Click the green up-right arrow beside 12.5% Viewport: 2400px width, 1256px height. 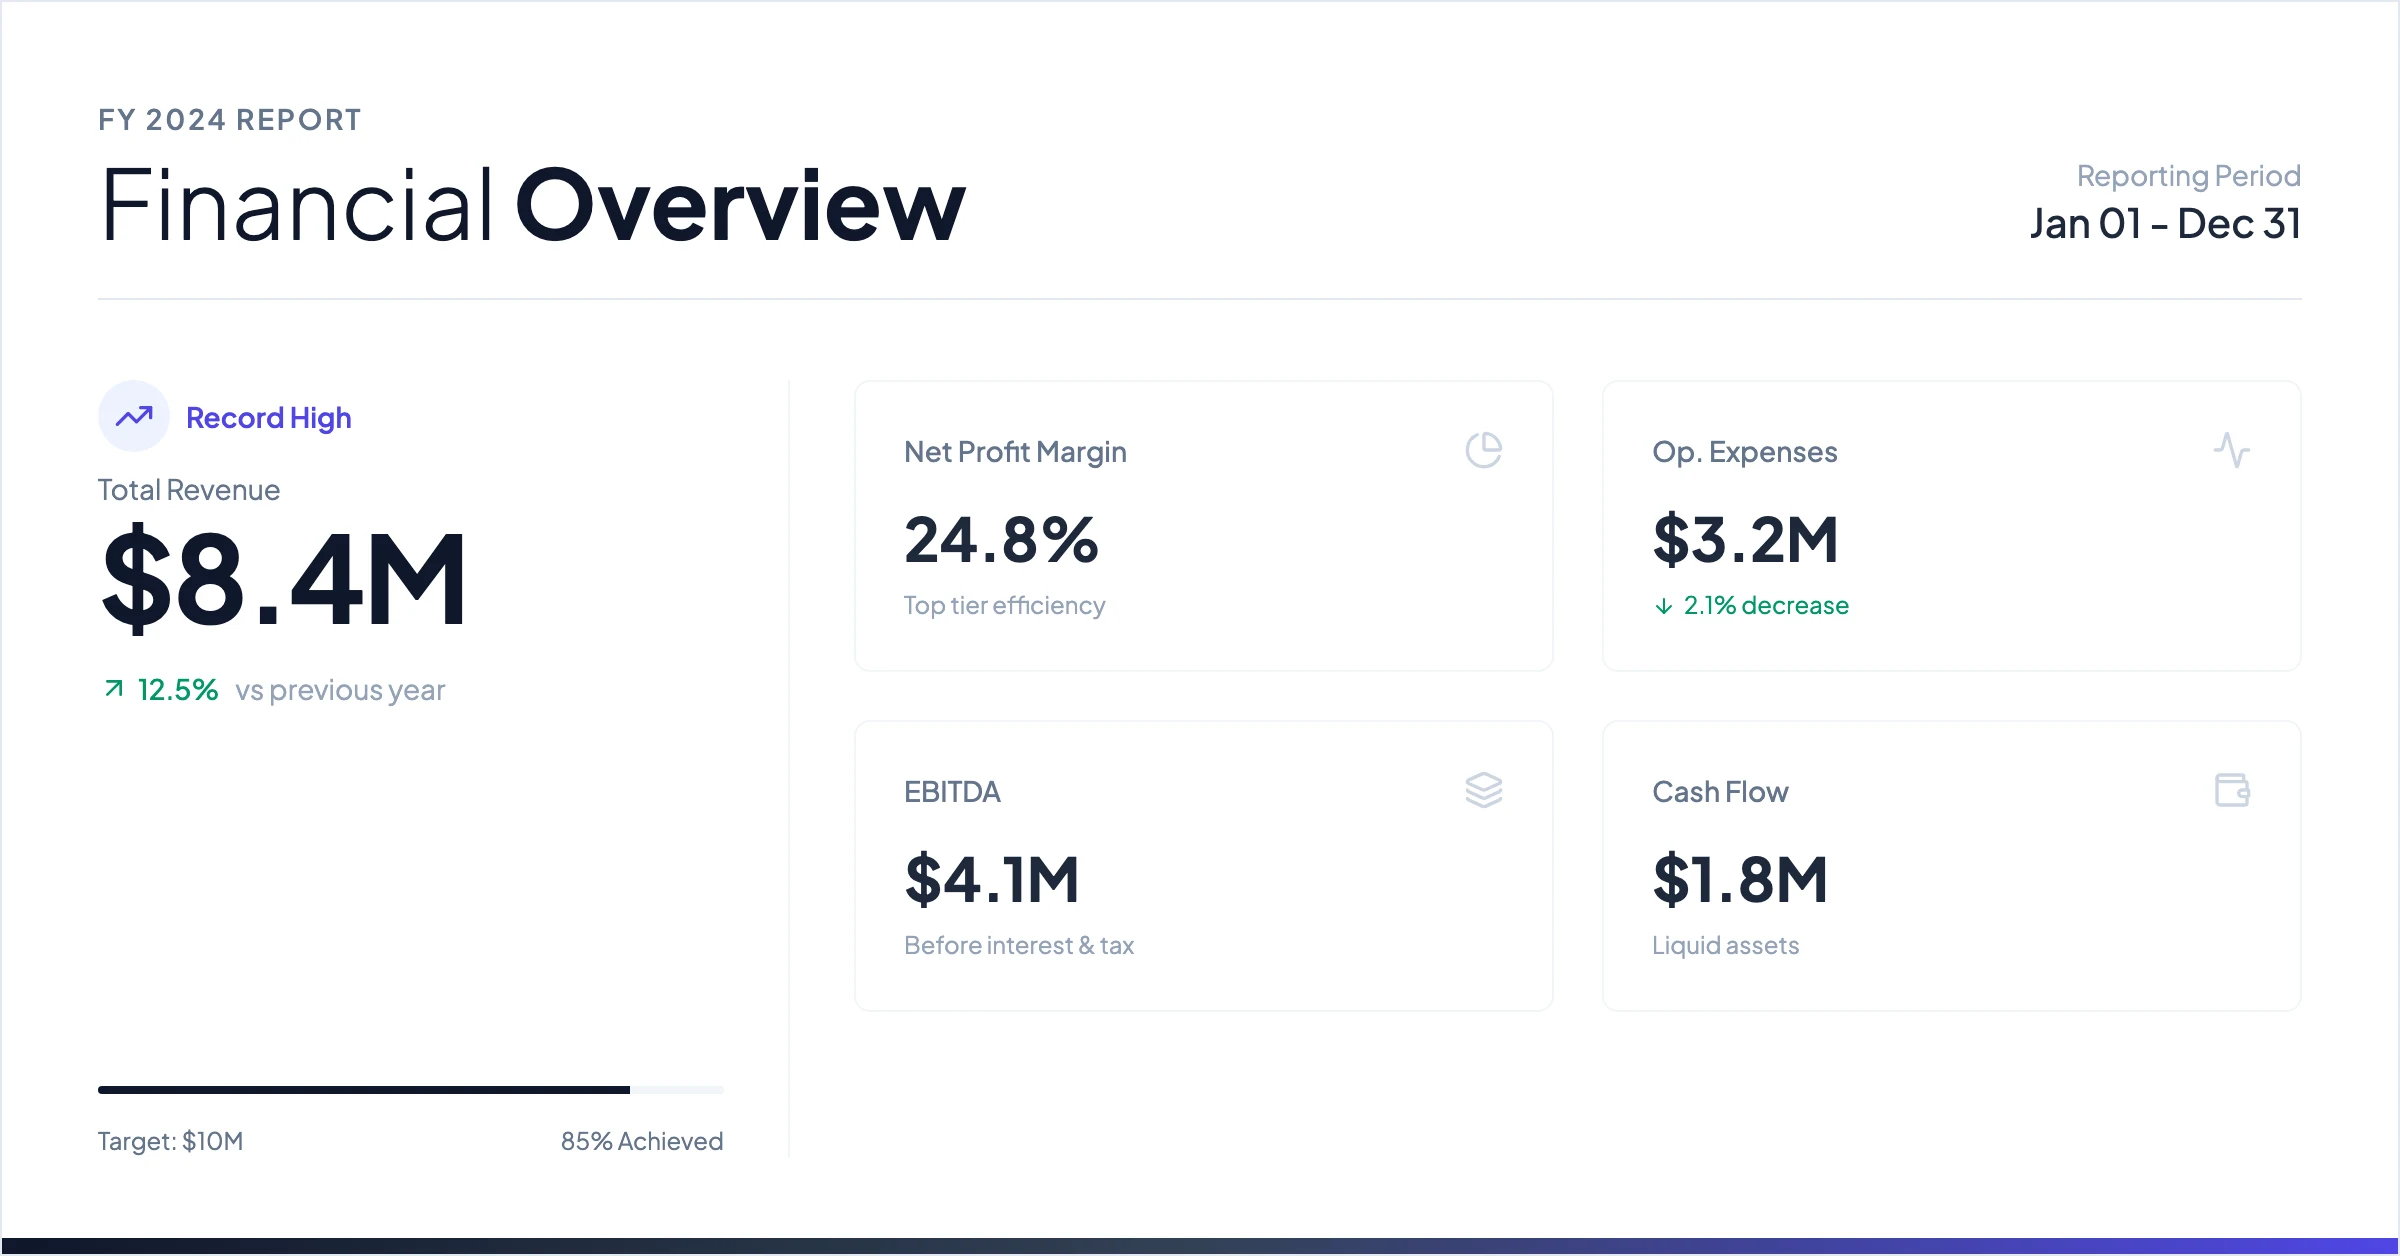click(114, 689)
